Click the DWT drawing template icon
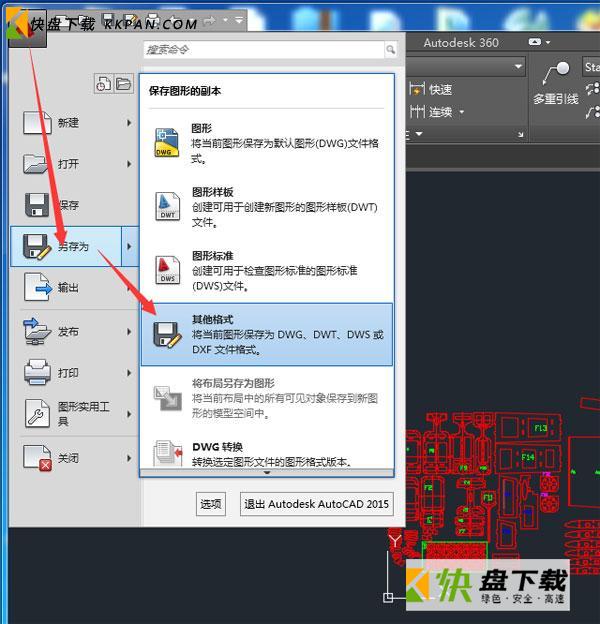600x624 pixels. (167, 206)
